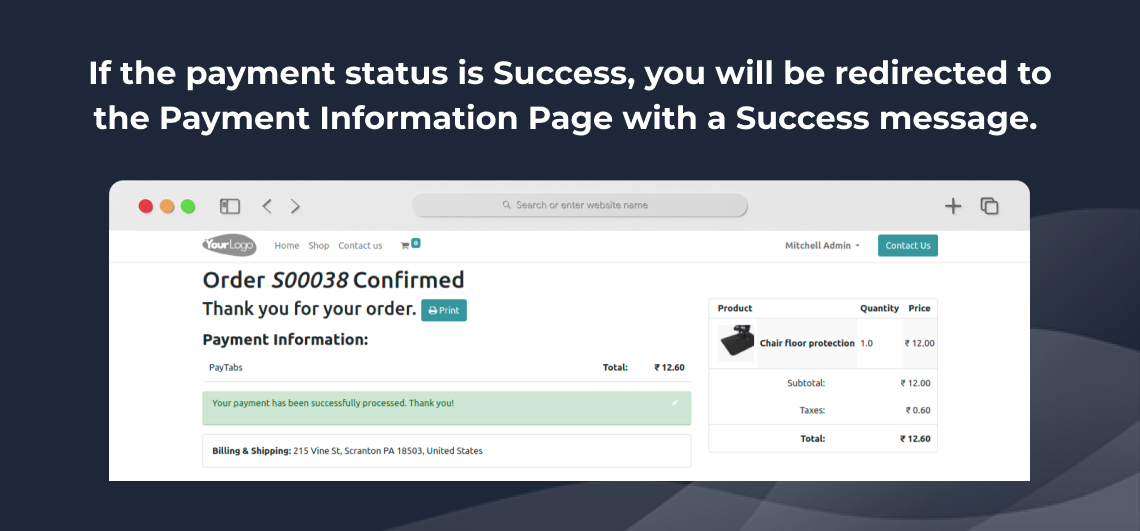Image resolution: width=1140 pixels, height=531 pixels.
Task: Open the Home menu item
Action: [x=286, y=246]
